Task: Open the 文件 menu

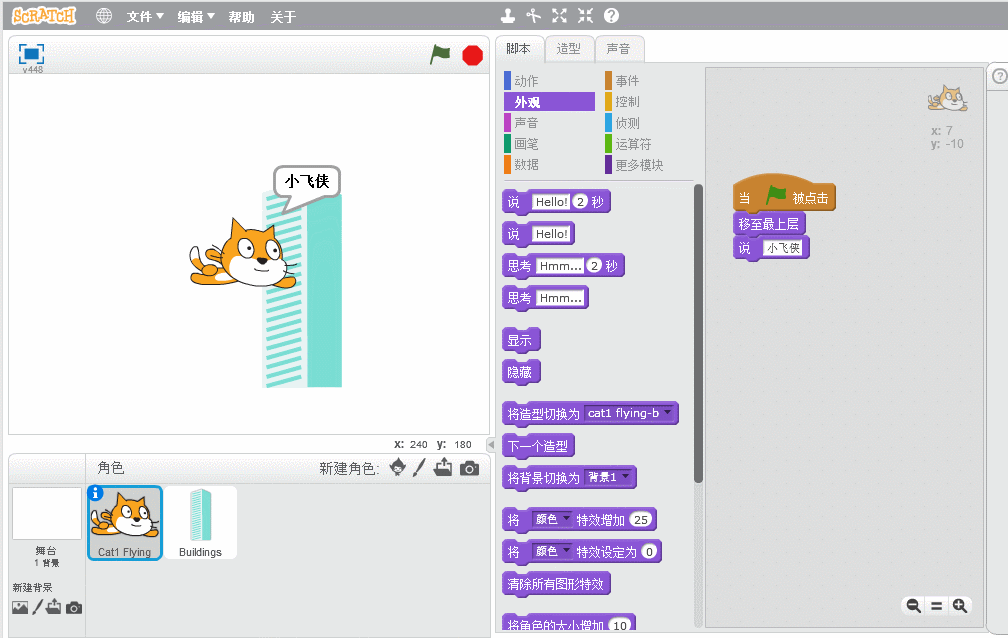Action: pyautogui.click(x=145, y=17)
